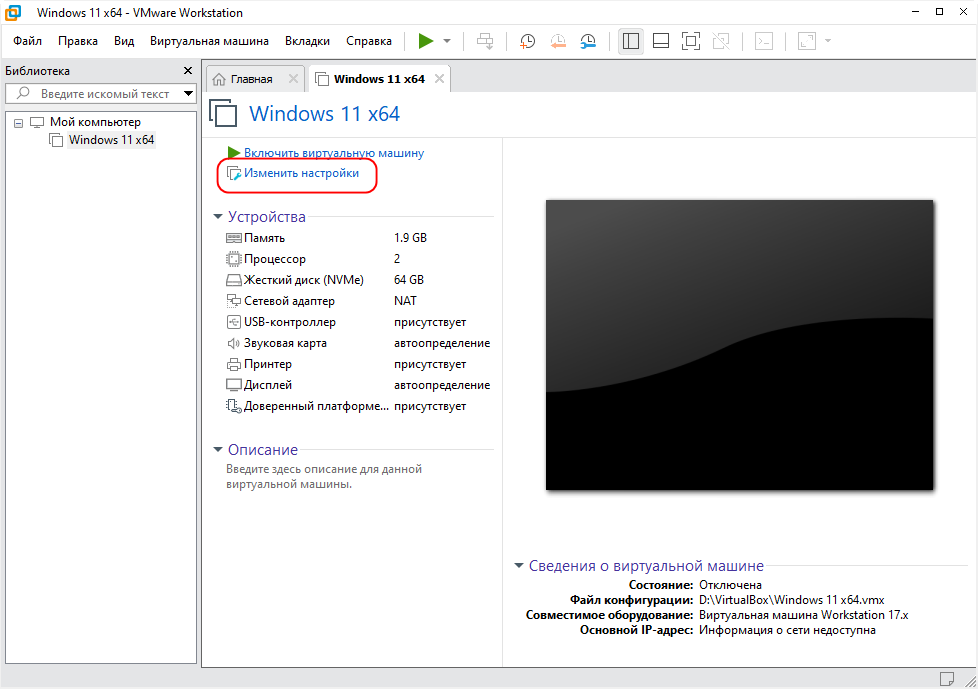Viewport: 978px width, 689px height.
Task: Click the Unity mode toolbar icon
Action: pyautogui.click(x=721, y=41)
